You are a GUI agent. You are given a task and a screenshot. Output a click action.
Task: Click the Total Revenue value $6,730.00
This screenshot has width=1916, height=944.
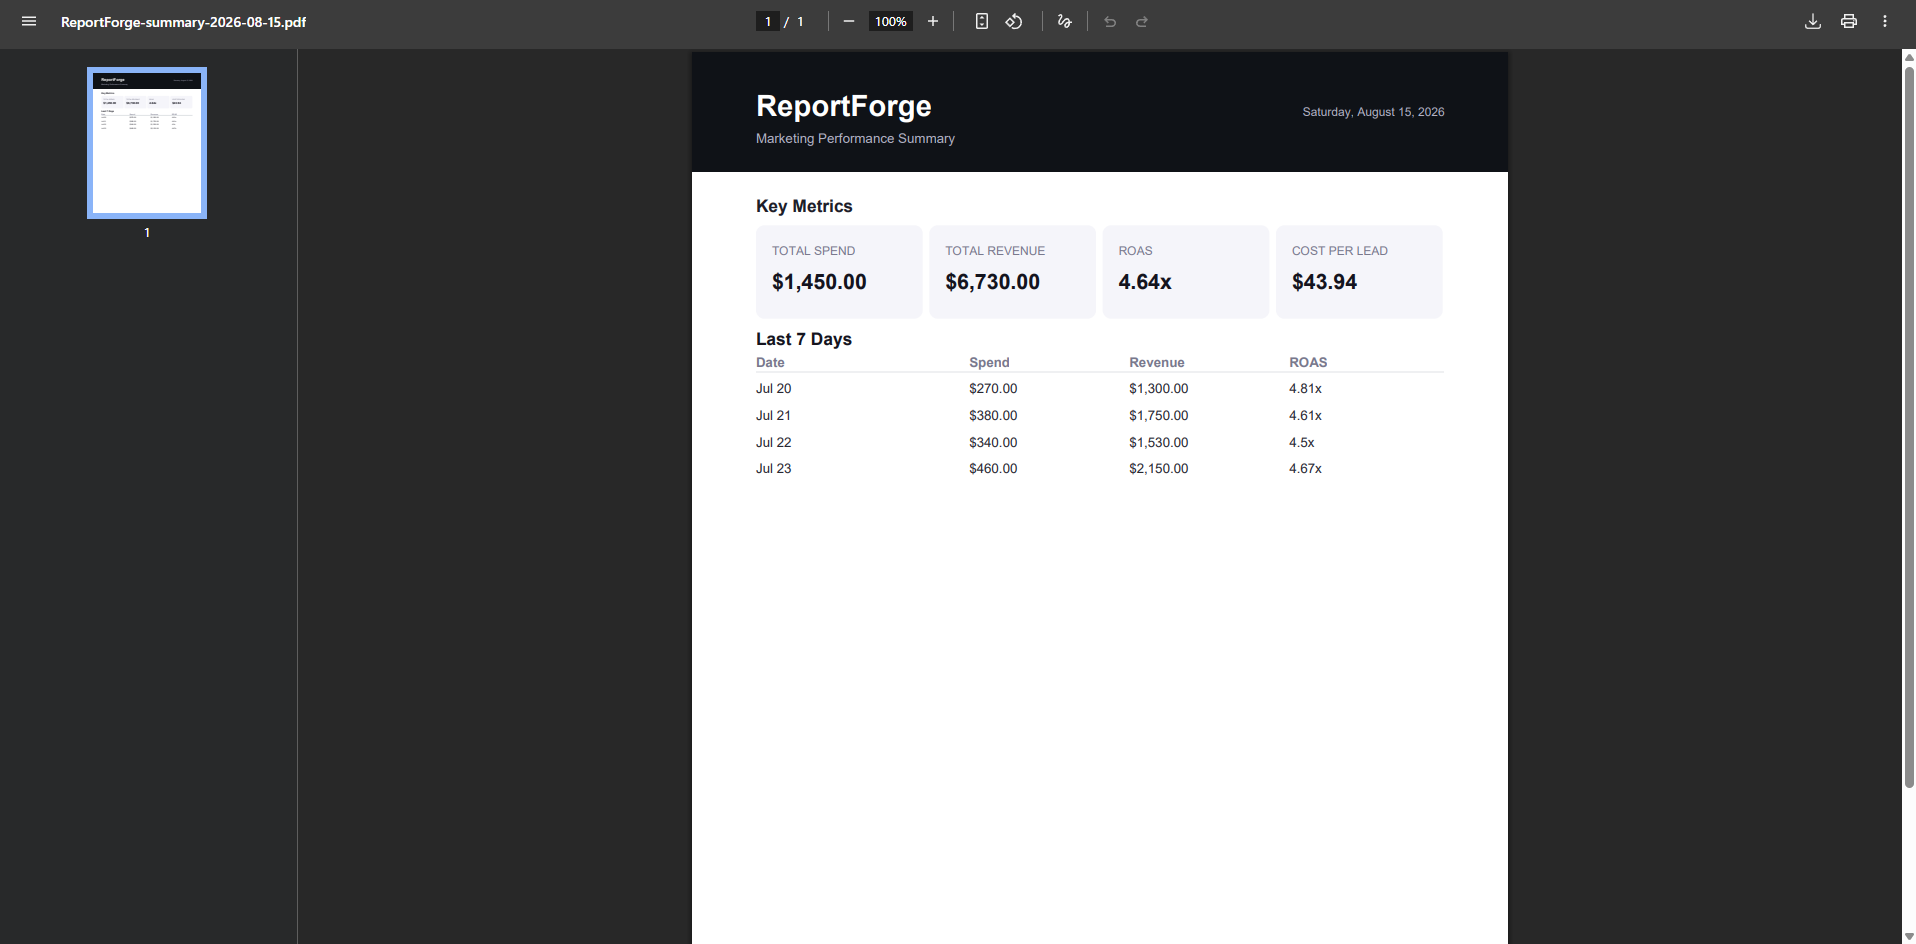(993, 282)
